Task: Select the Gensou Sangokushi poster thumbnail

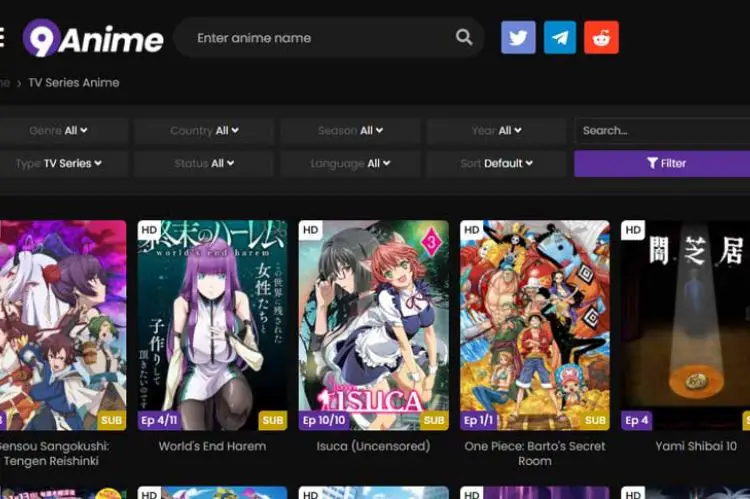Action: pos(63,325)
